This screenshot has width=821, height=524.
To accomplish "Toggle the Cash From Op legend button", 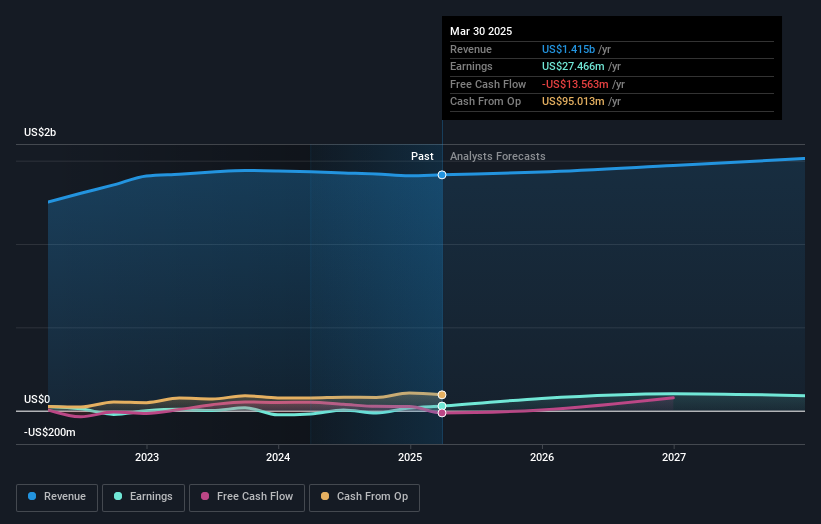I will pyautogui.click(x=364, y=497).
